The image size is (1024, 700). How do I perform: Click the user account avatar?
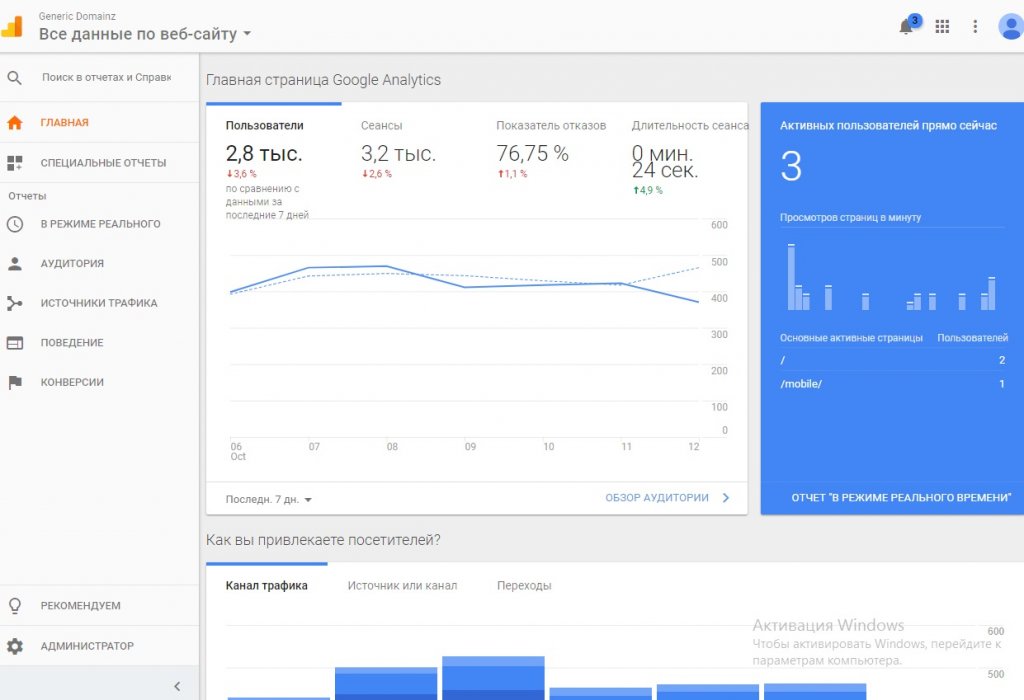1010,27
